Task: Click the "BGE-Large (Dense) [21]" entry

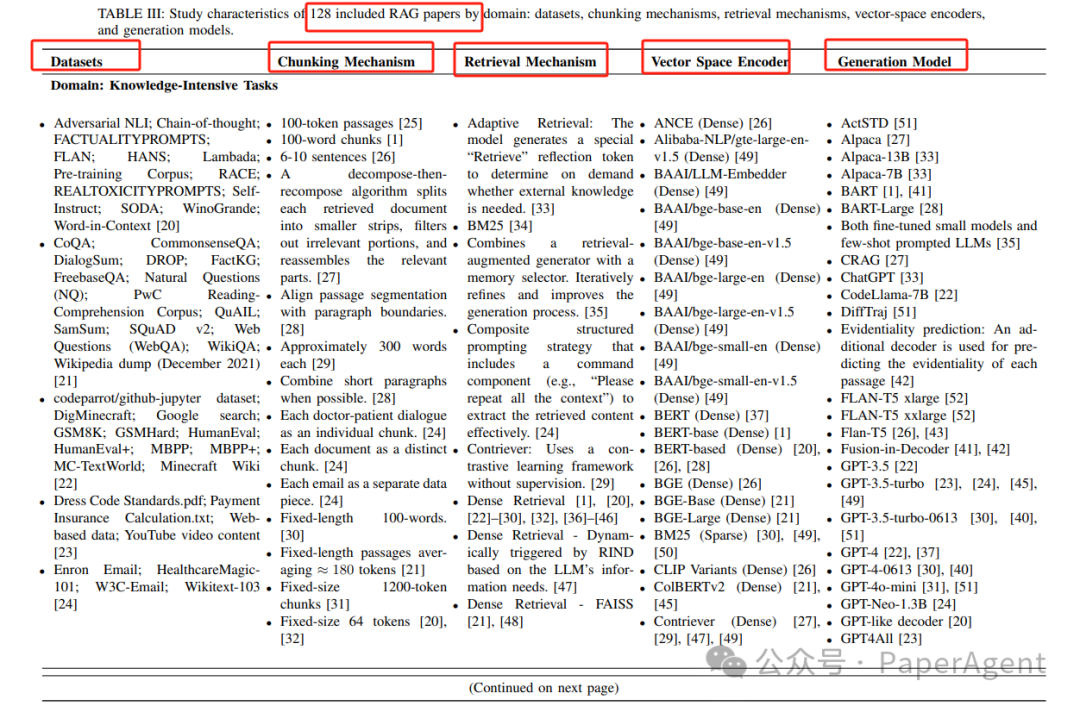Action: pos(726,518)
